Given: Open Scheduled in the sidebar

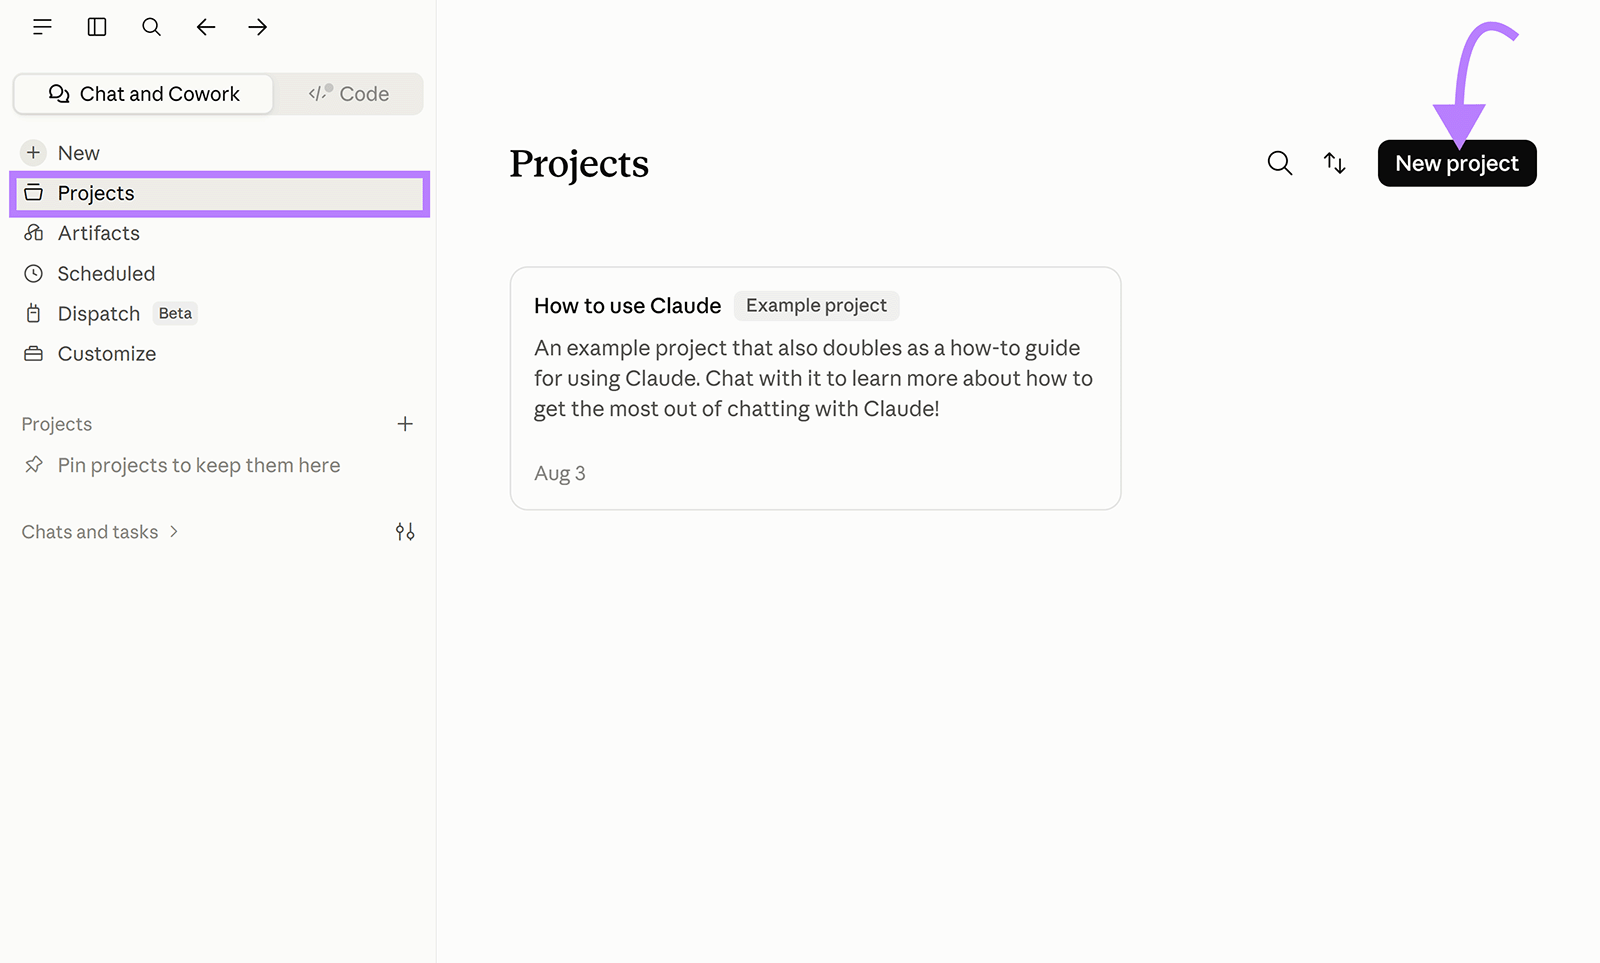Looking at the screenshot, I should pos(220,273).
